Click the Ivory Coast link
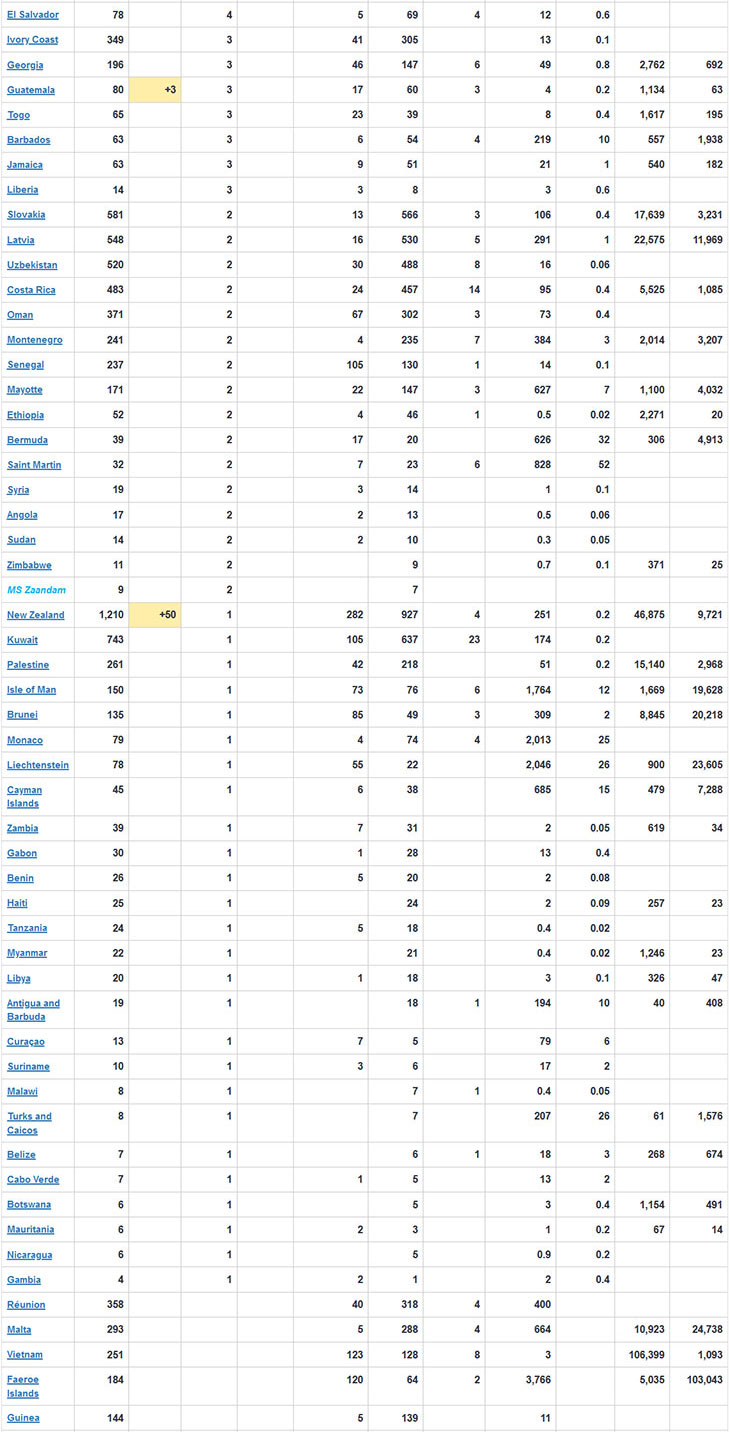The height and width of the screenshot is (1432, 730). point(33,40)
